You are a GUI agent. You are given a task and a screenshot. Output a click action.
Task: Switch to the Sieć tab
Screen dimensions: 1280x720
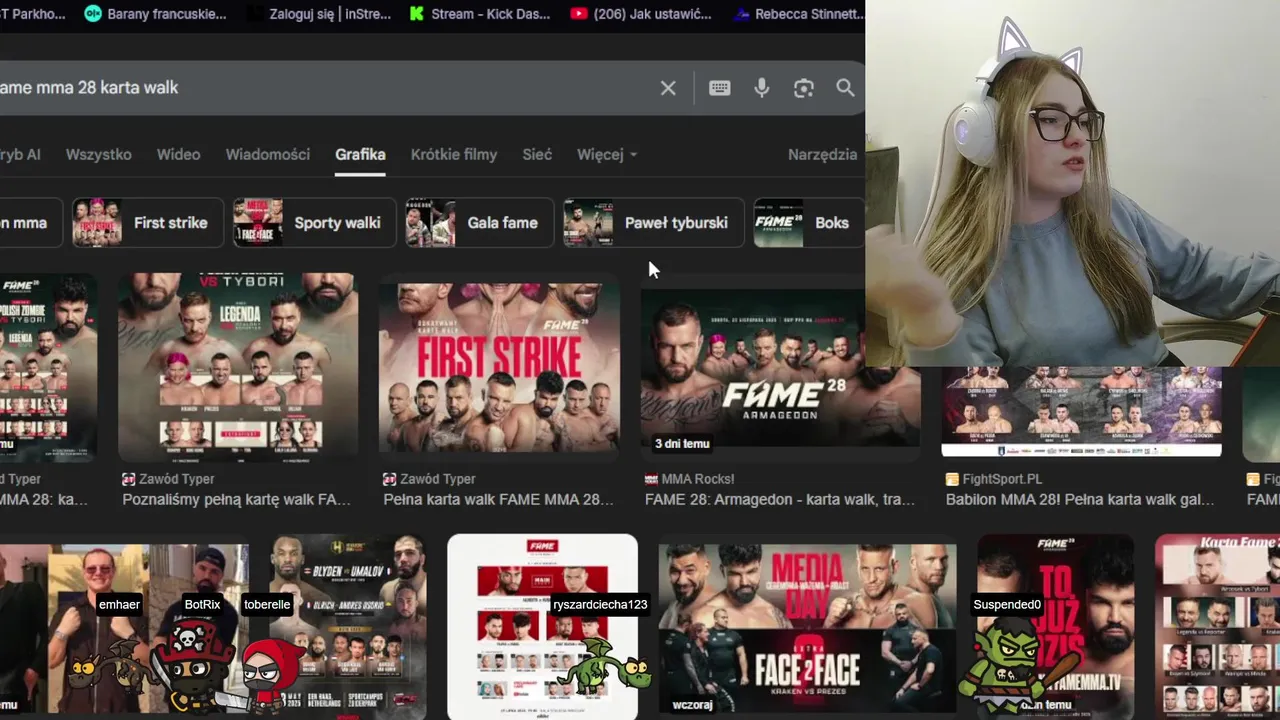tap(537, 154)
